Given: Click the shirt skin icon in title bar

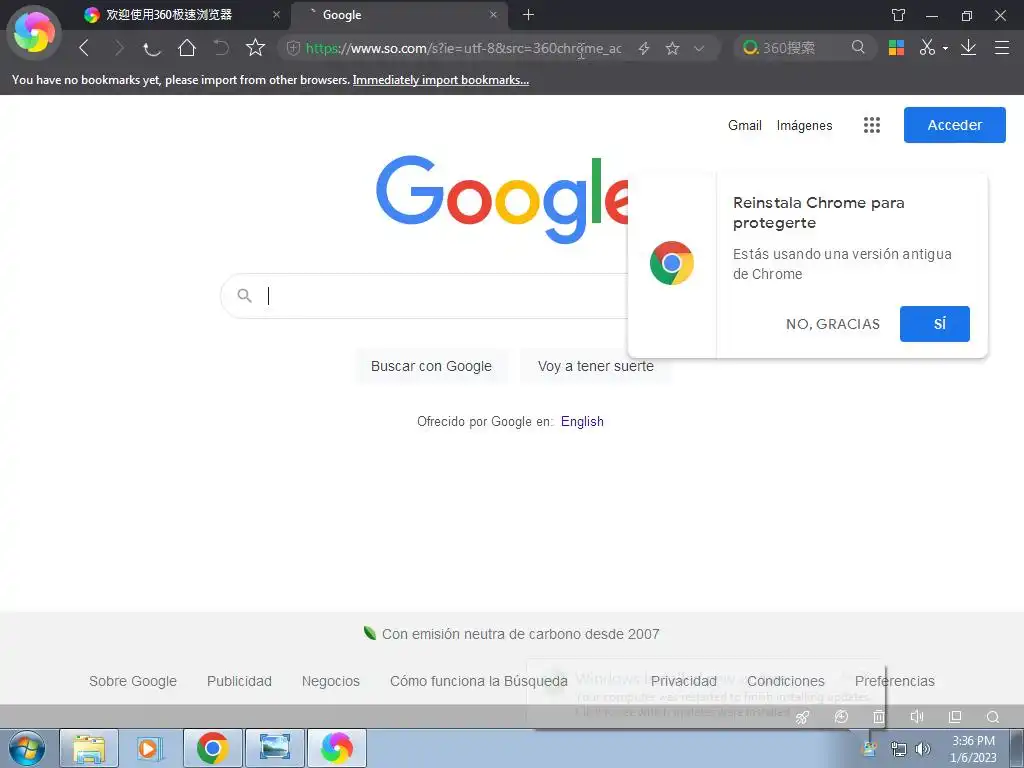Looking at the screenshot, I should pos(899,15).
